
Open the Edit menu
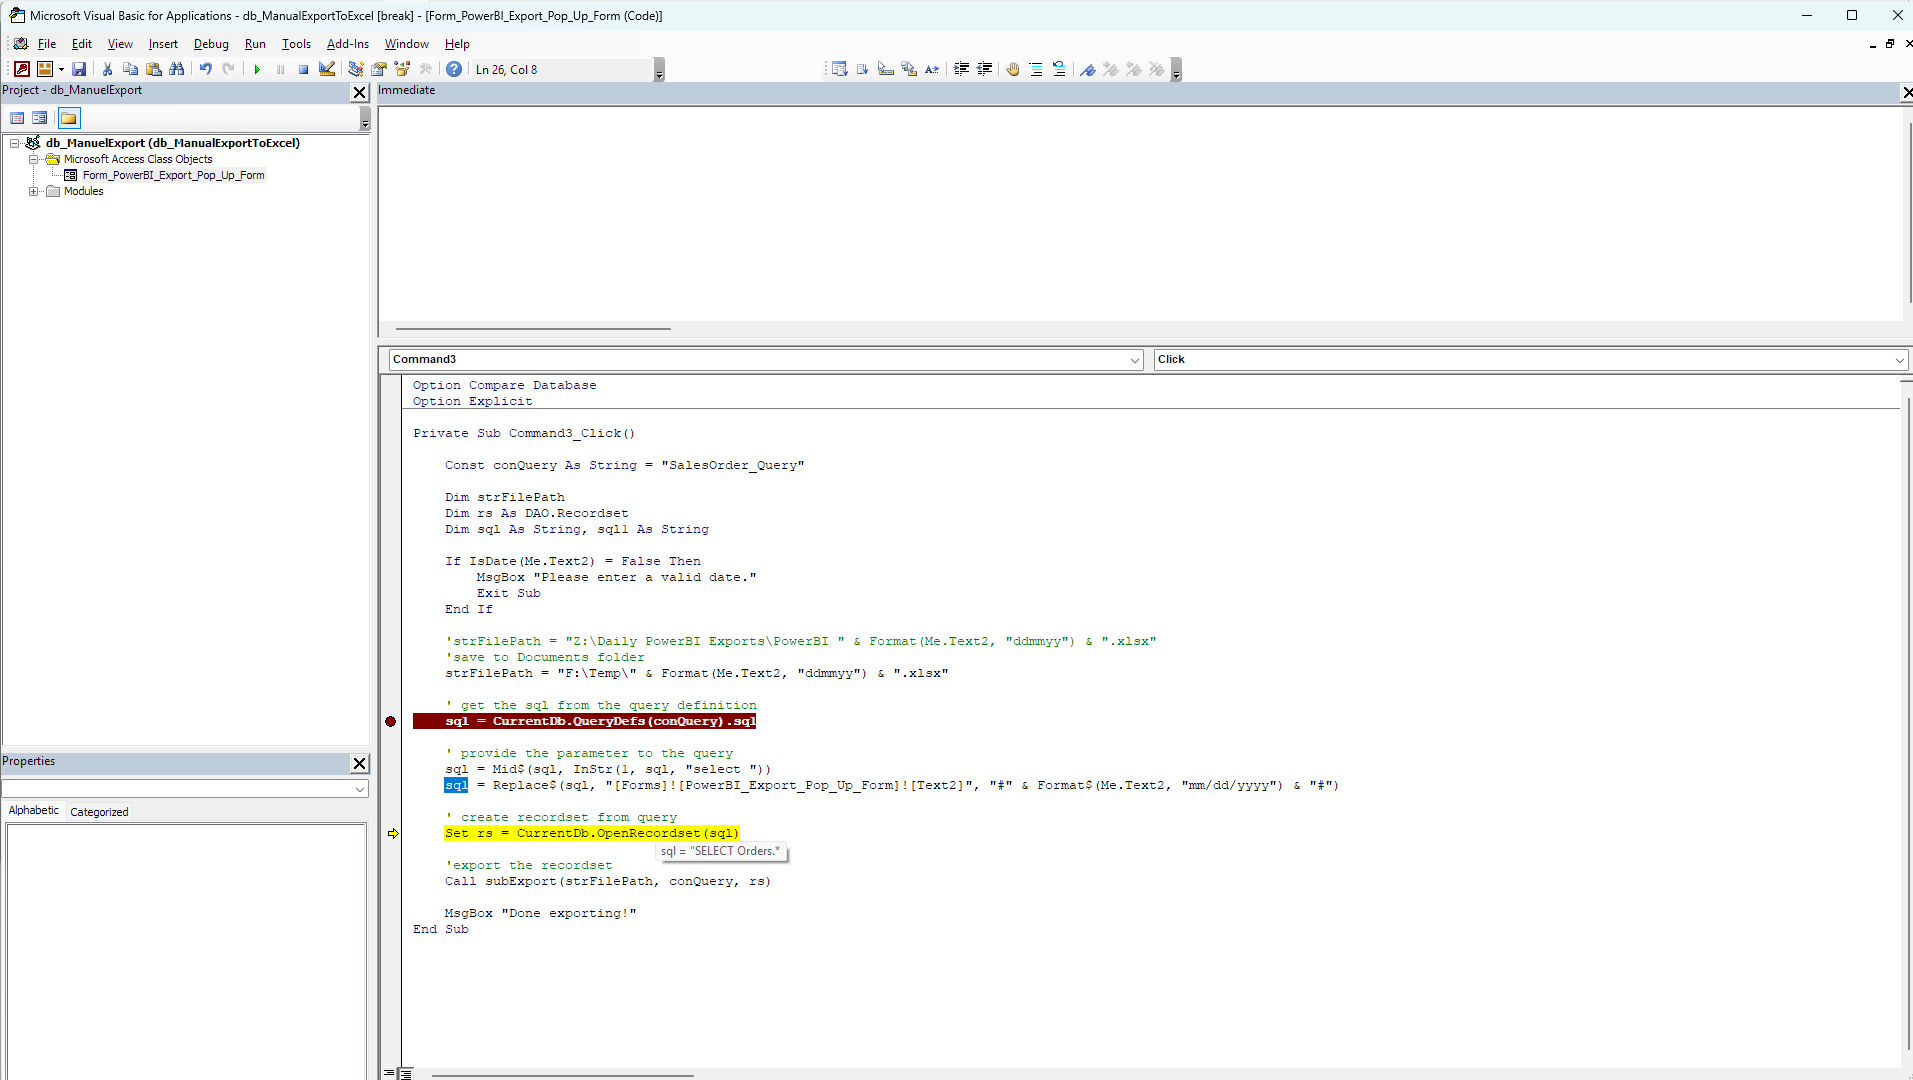pos(82,44)
